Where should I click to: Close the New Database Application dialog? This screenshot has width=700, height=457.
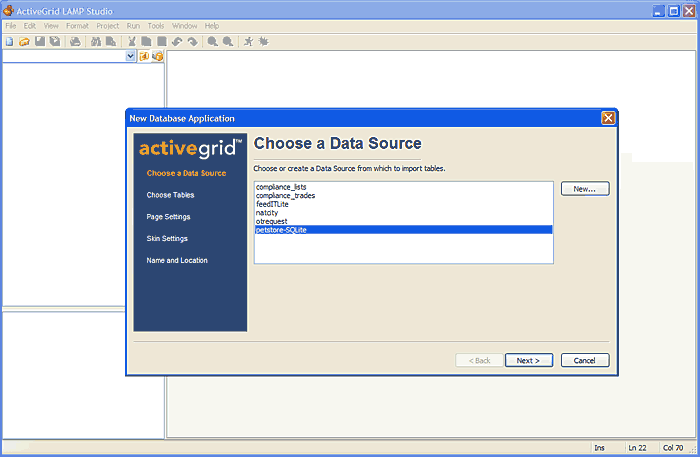(x=608, y=118)
